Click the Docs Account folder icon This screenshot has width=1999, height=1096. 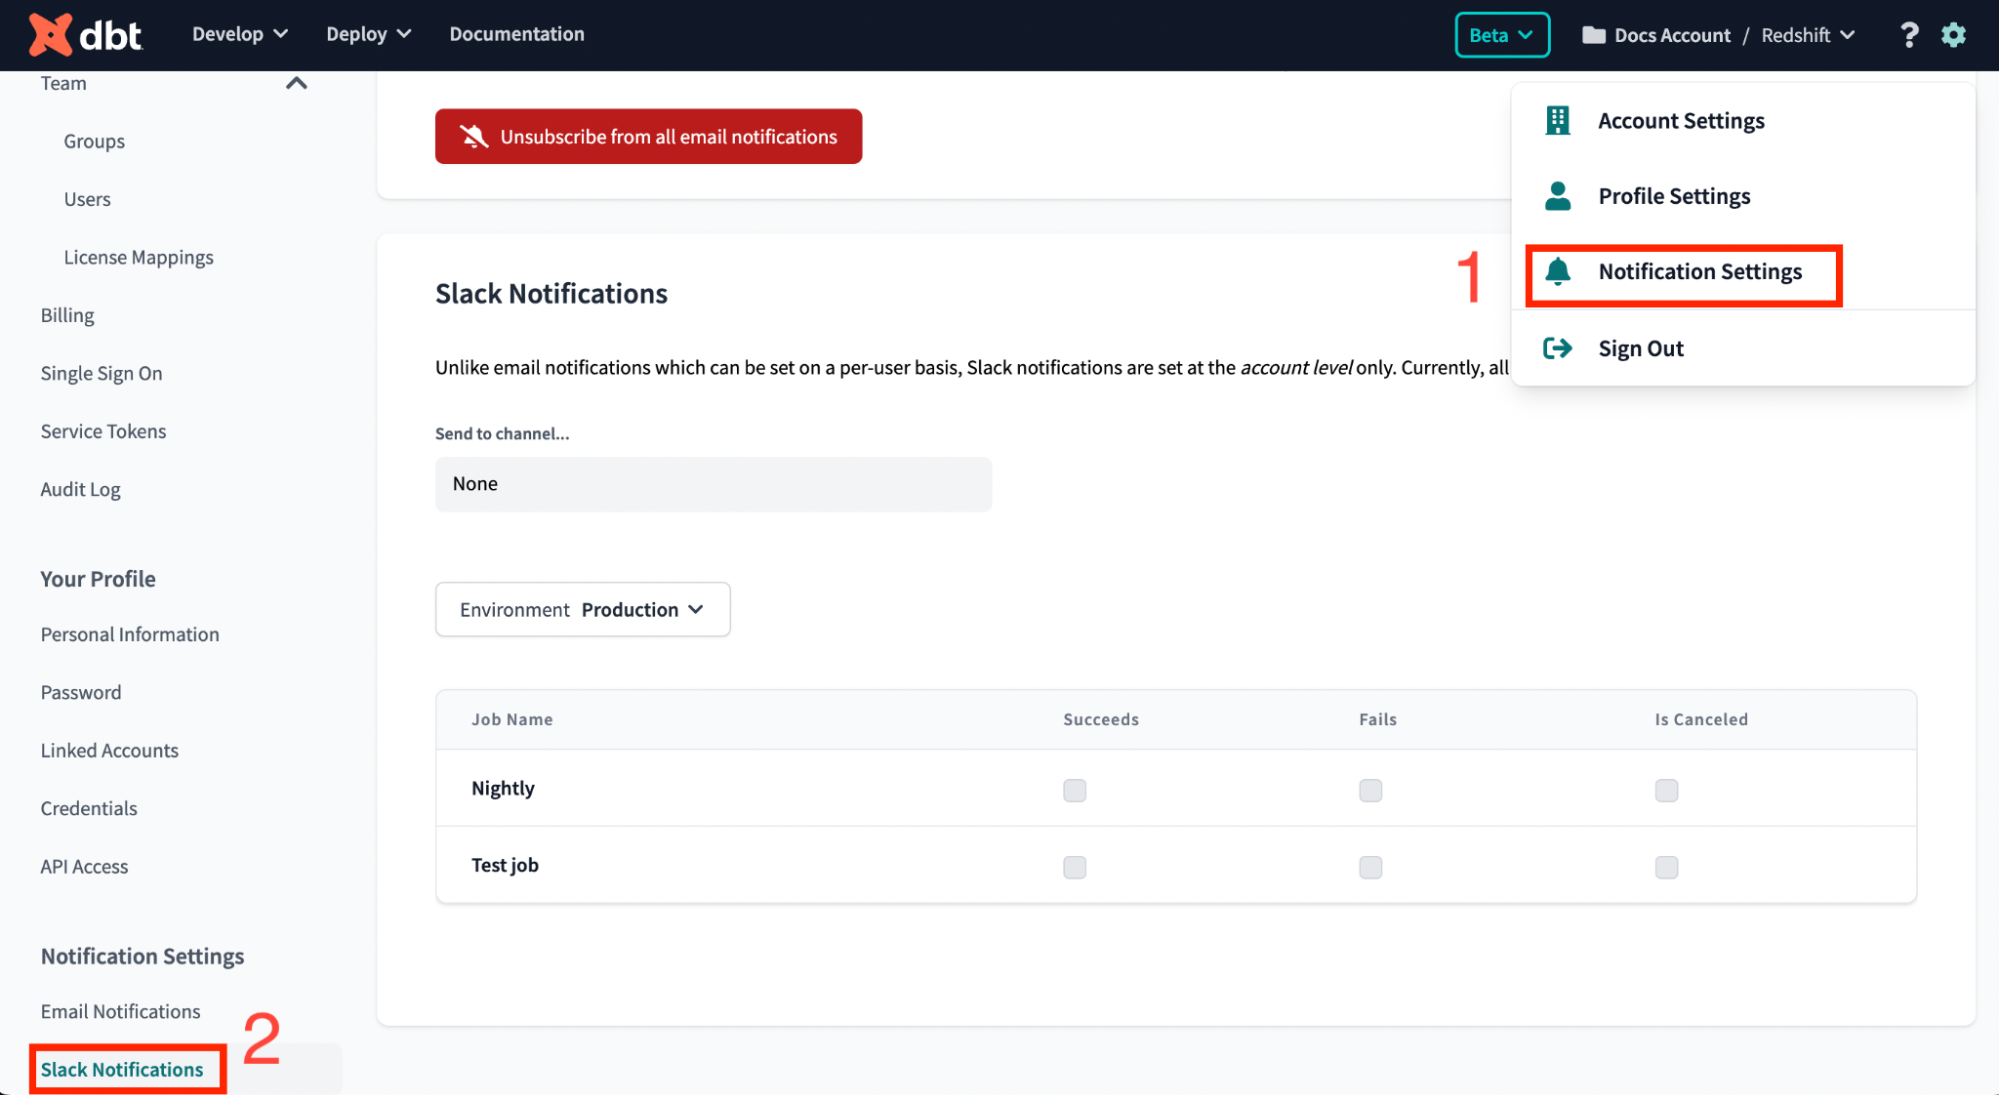click(1593, 35)
